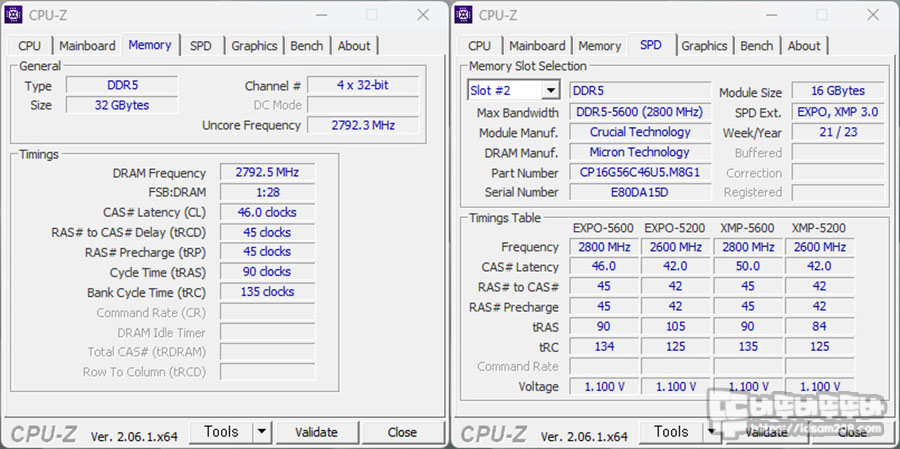The image size is (900, 449).
Task: Click Max Bandwidth field DDR5-5600 (2800 MHz)
Action: click(x=640, y=112)
